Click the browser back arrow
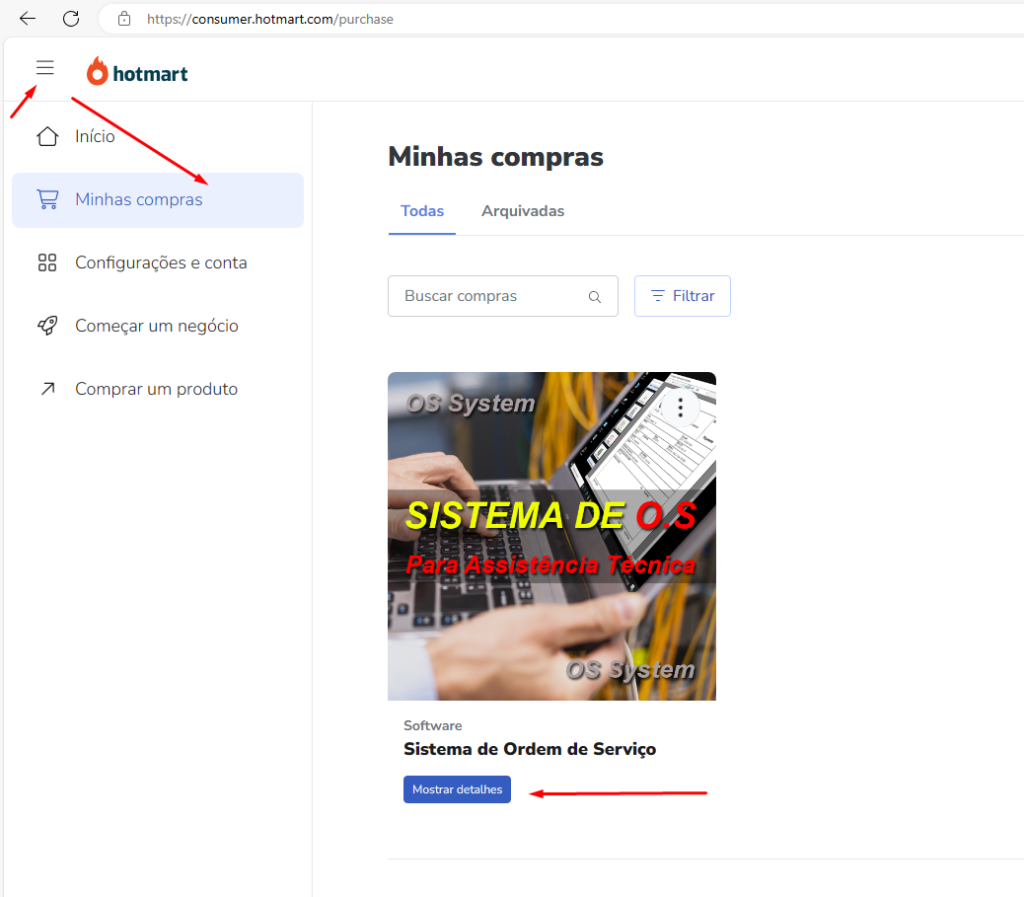Screen dimensions: 1024x897 click(x=27, y=19)
